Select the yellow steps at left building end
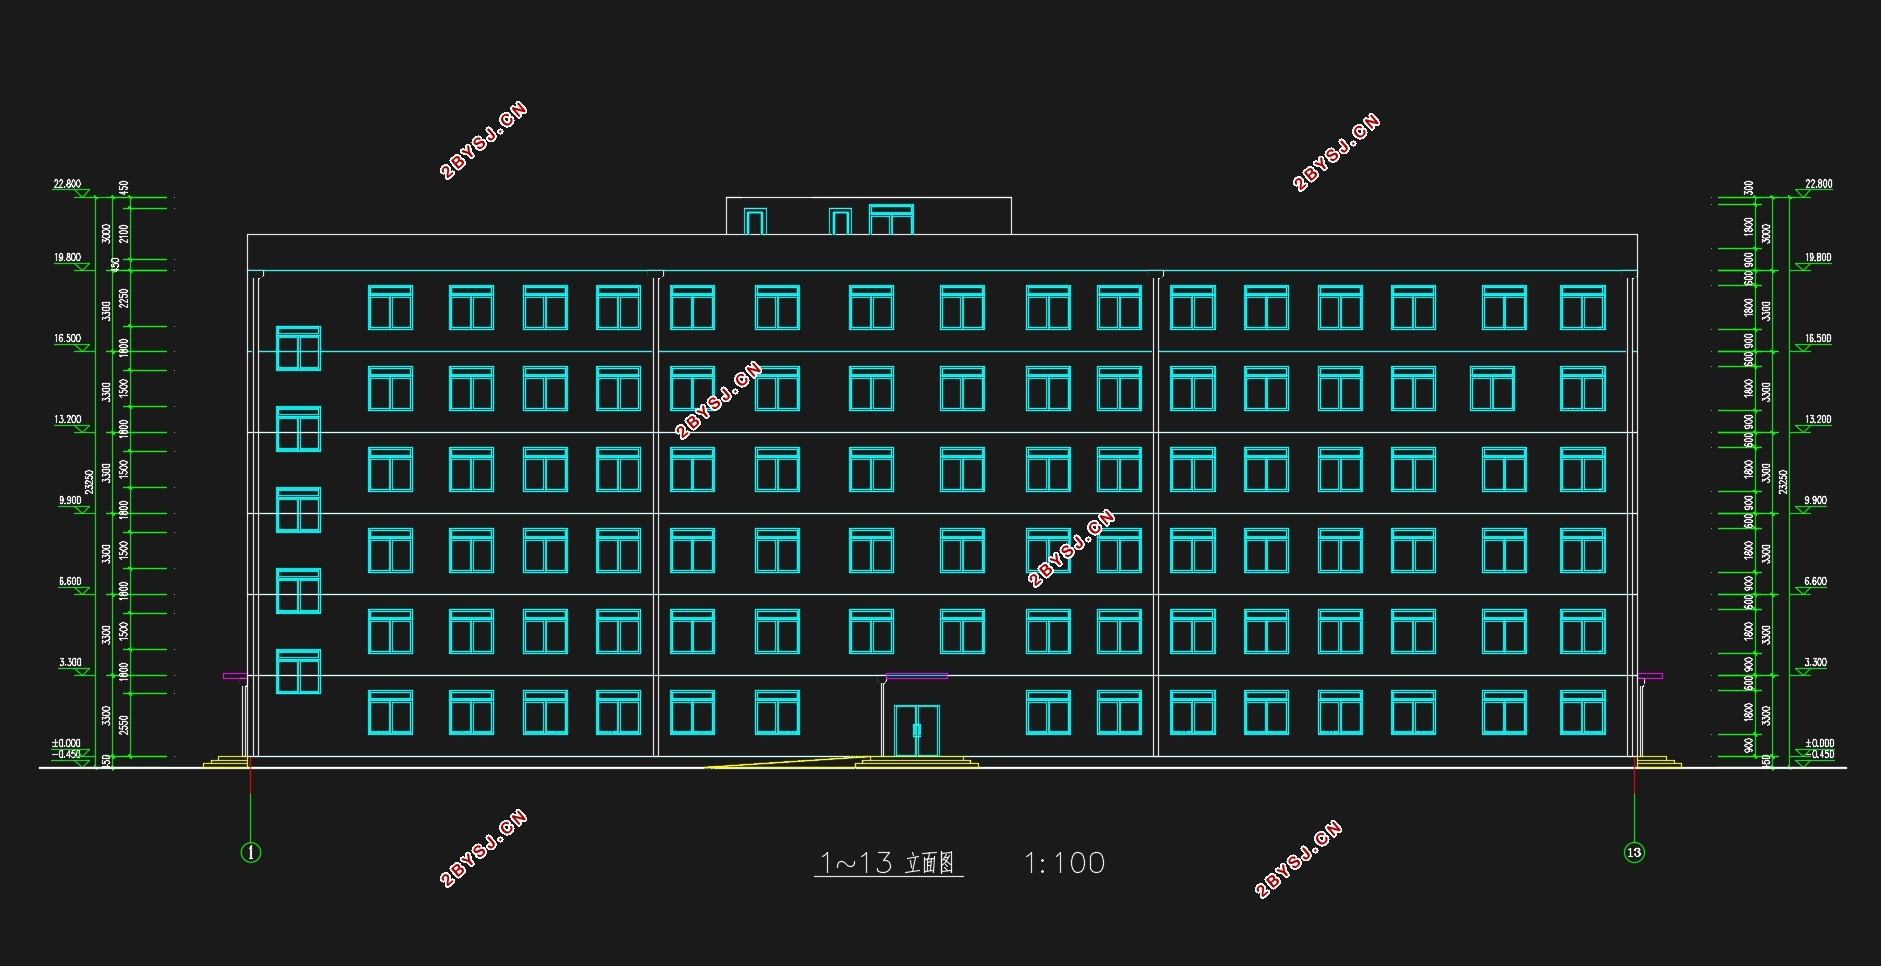 [226, 762]
